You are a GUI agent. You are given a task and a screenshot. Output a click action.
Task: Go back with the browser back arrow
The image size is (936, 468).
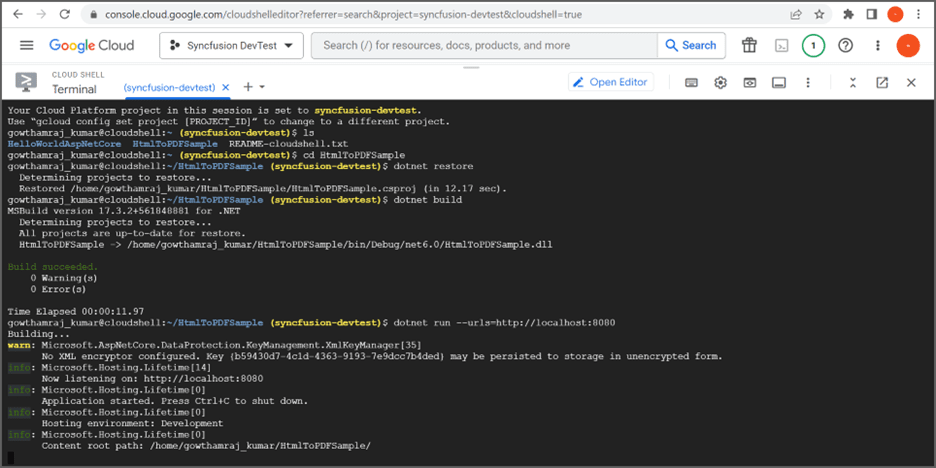click(18, 14)
